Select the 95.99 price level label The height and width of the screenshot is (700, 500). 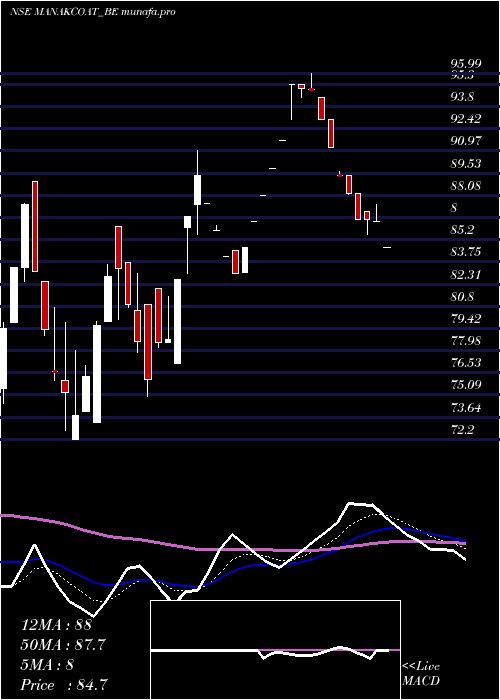tap(467, 65)
